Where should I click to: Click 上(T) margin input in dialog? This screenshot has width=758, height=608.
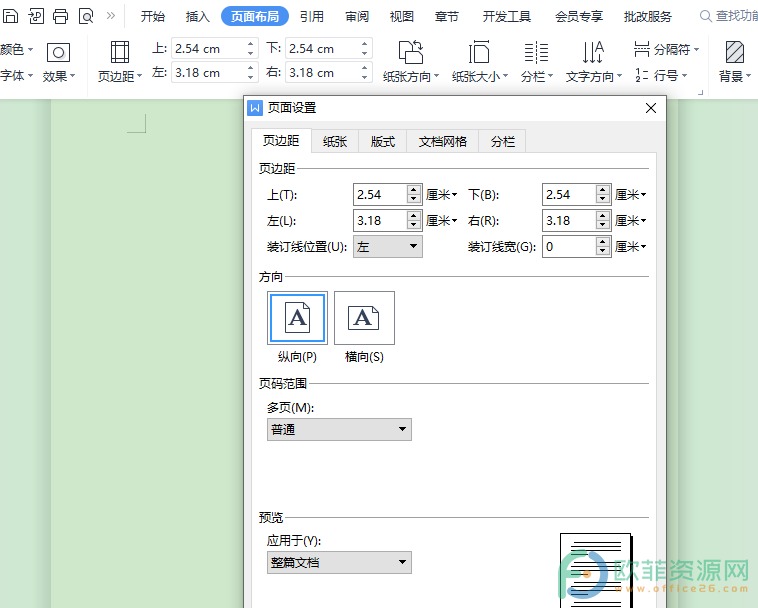(x=380, y=195)
